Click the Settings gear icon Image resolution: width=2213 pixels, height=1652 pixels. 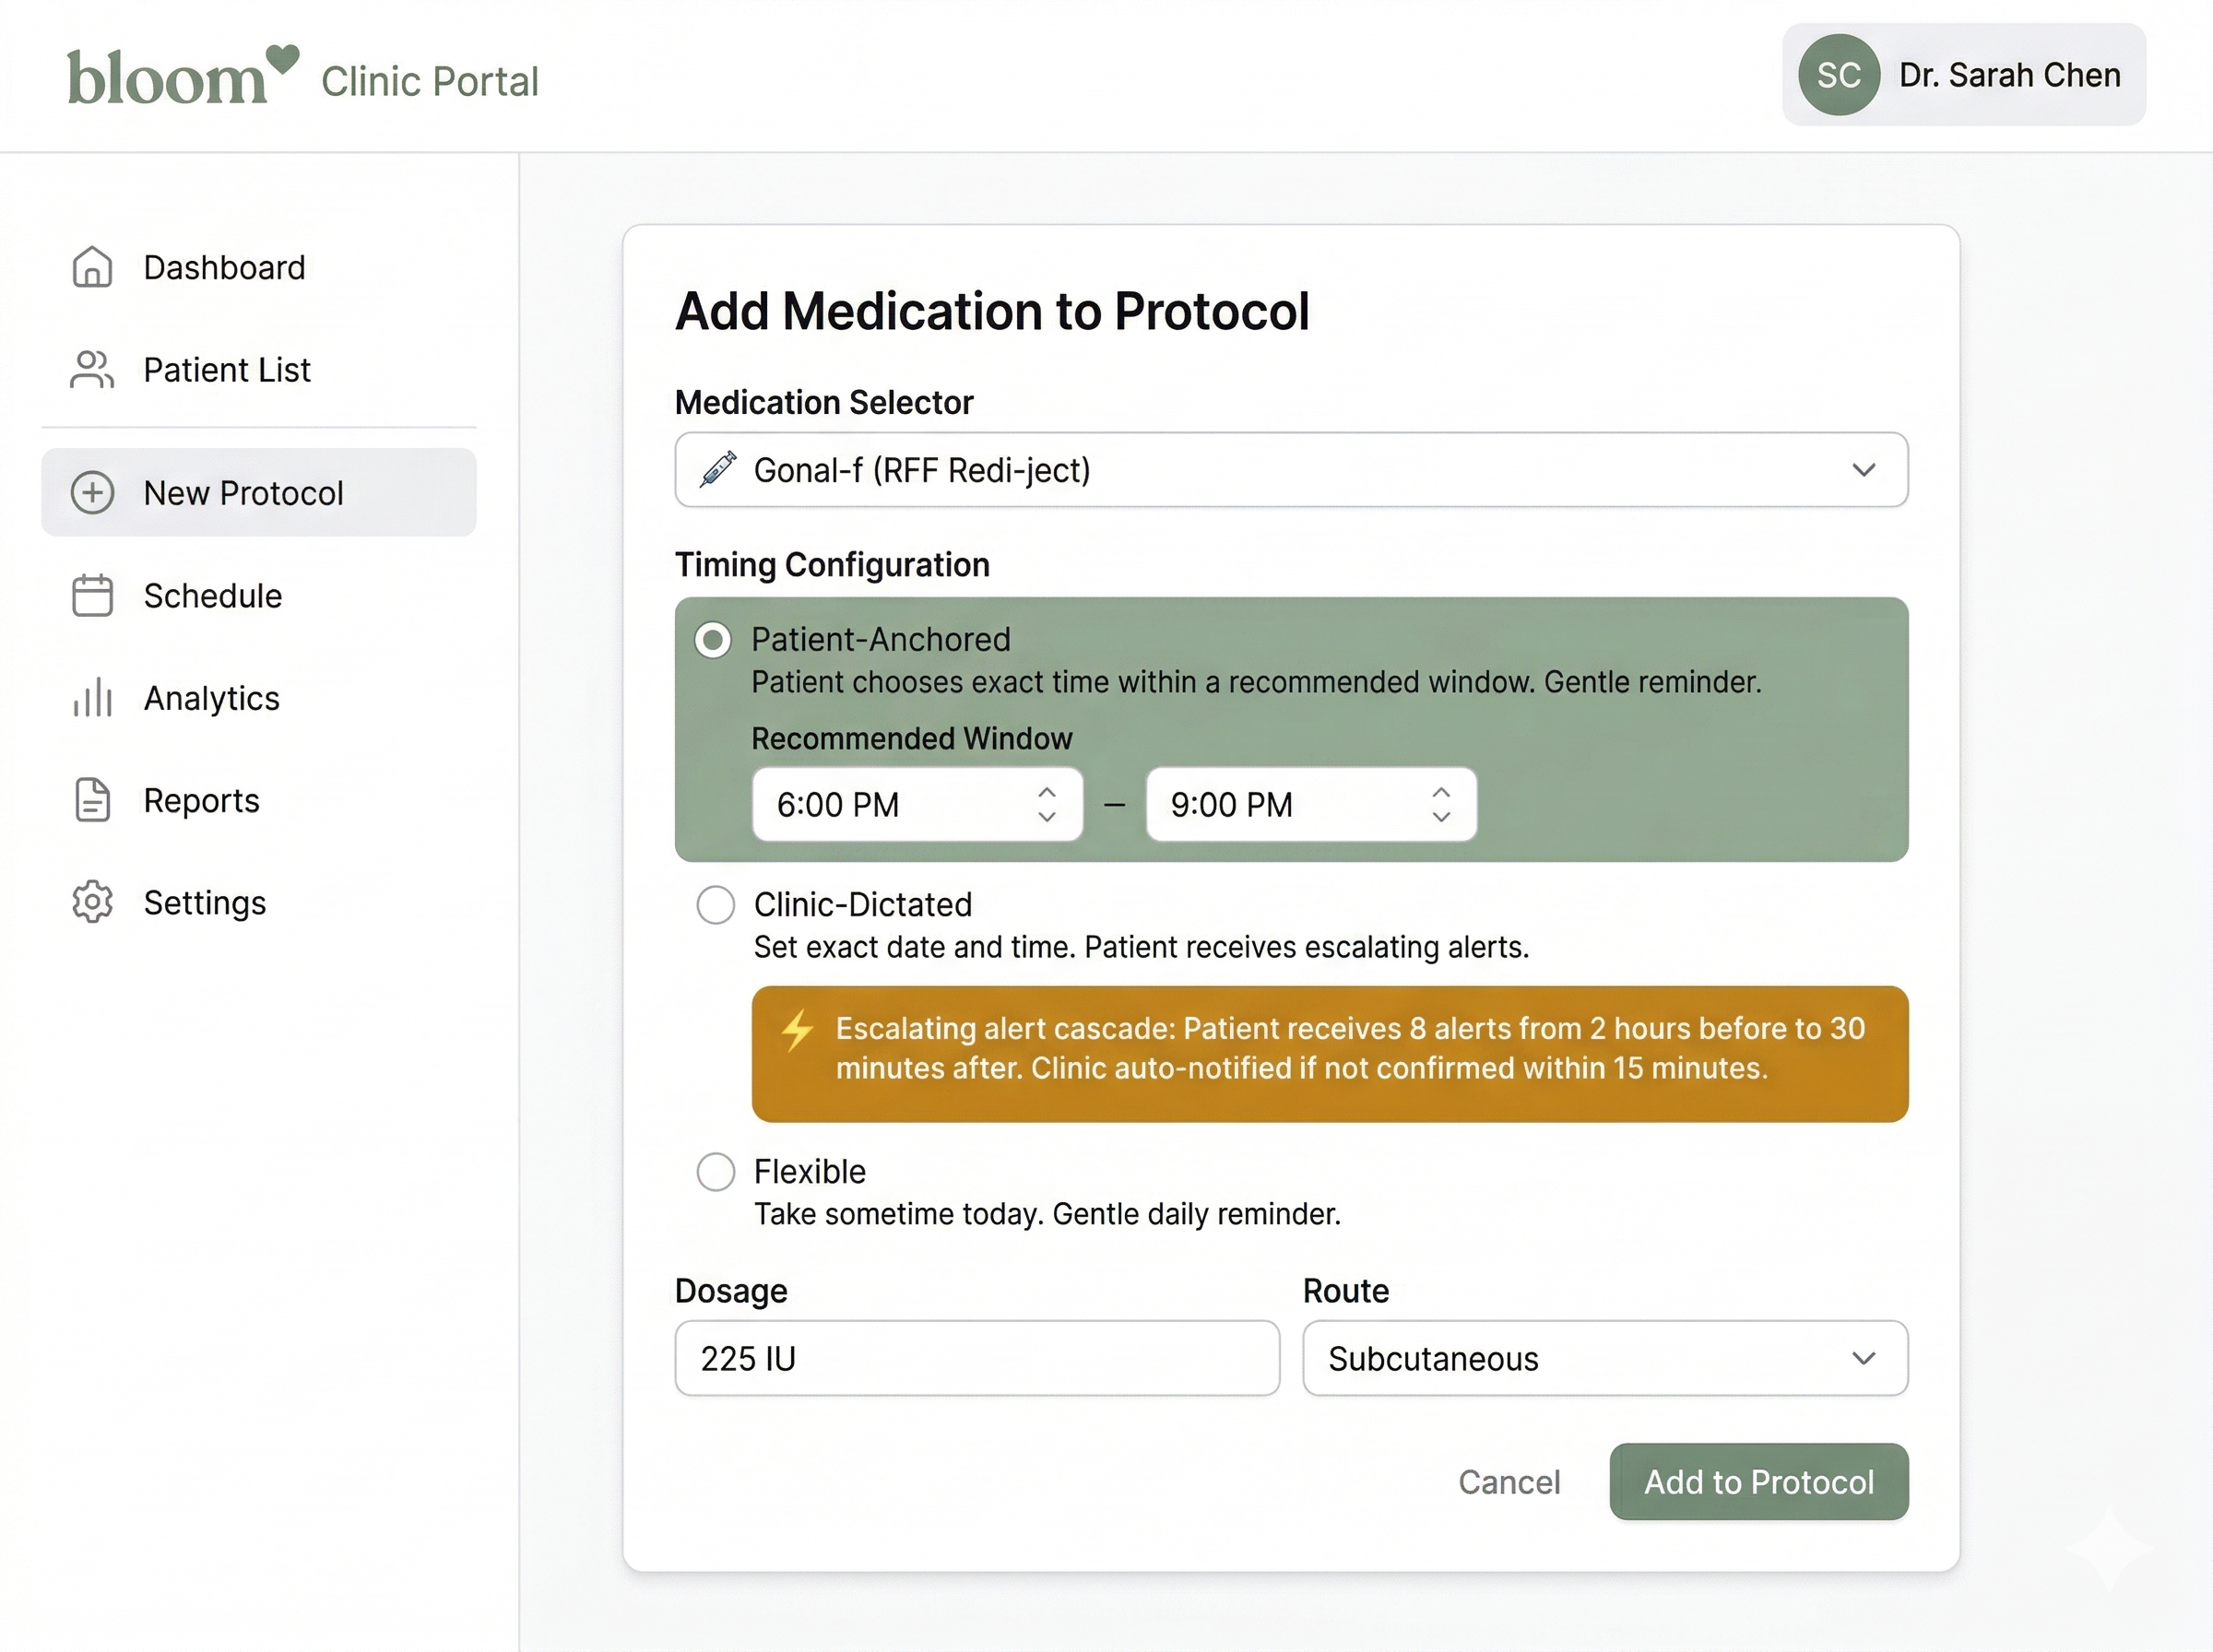click(92, 902)
